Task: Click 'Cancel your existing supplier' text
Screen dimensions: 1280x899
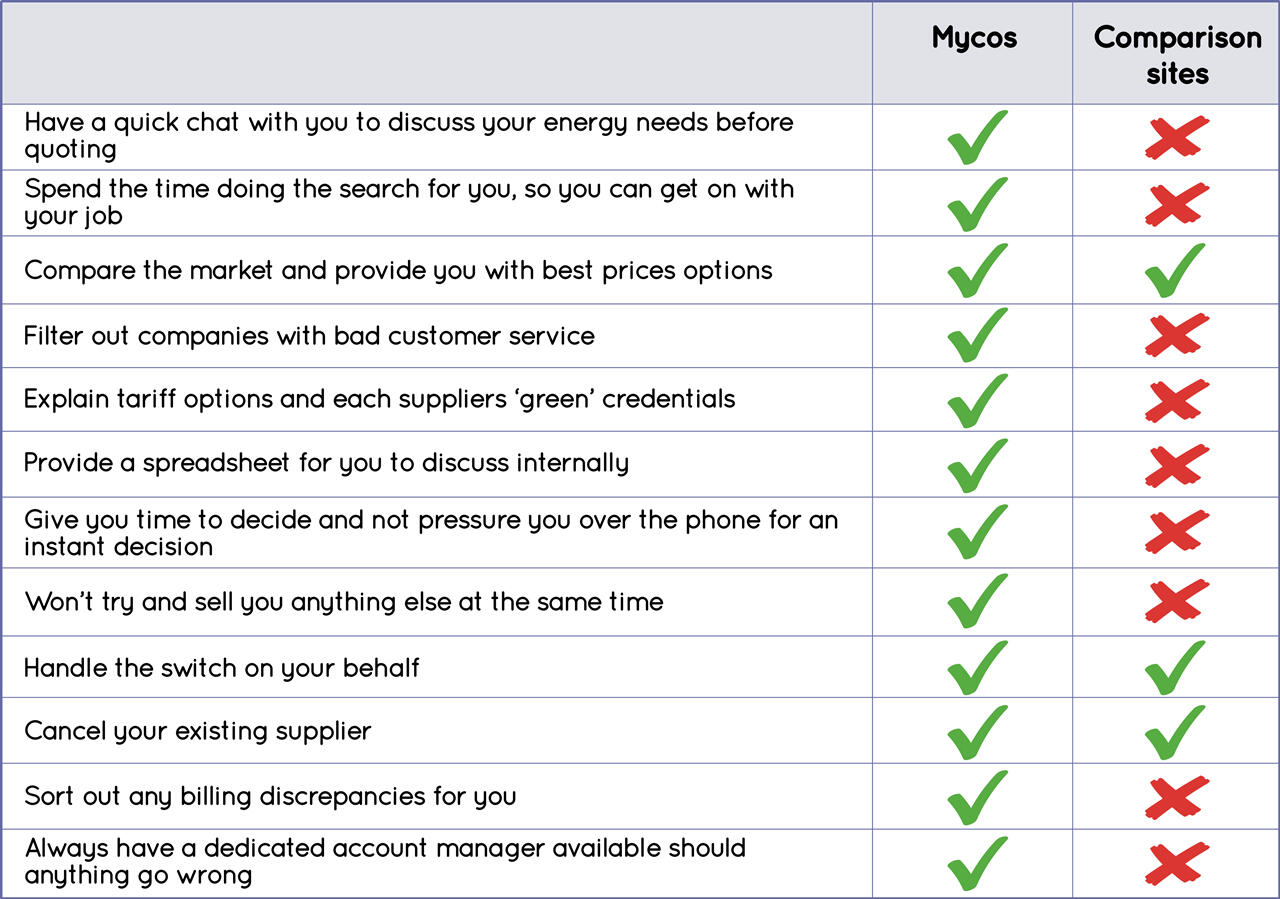Action: (198, 731)
